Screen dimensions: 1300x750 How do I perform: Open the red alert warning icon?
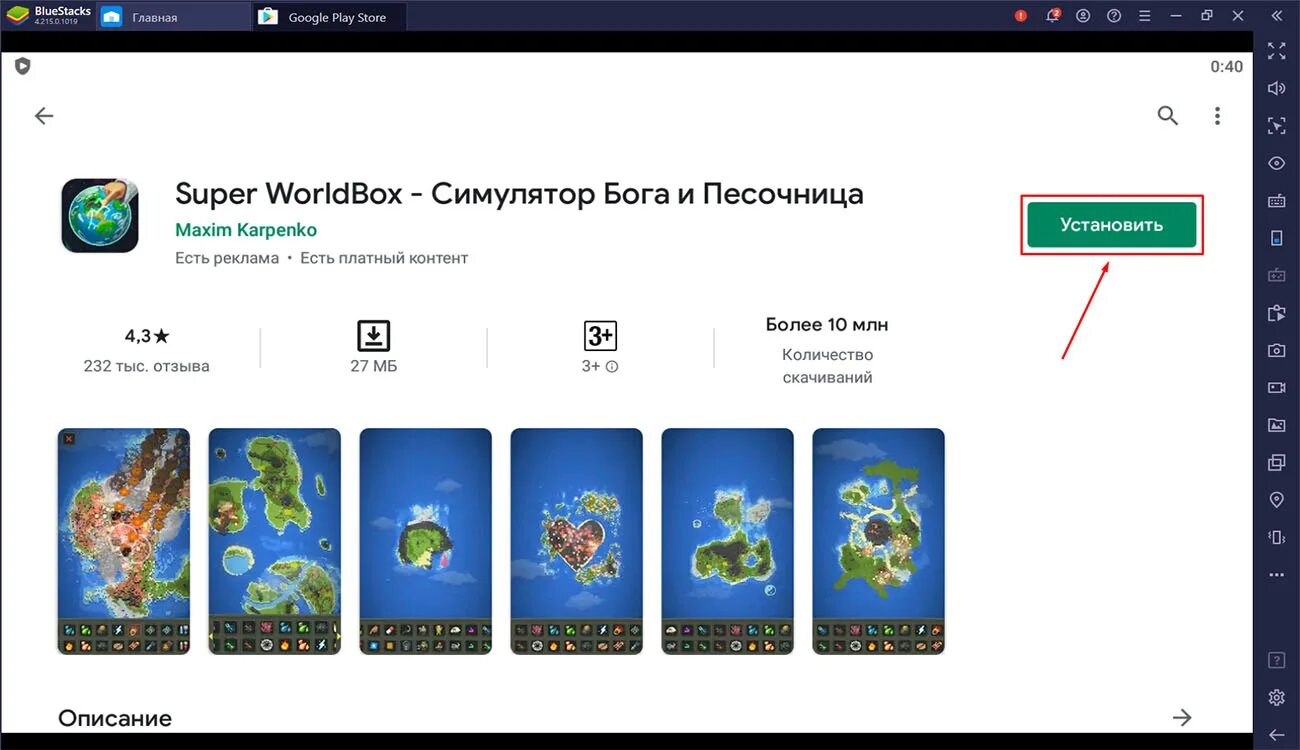tap(1021, 16)
